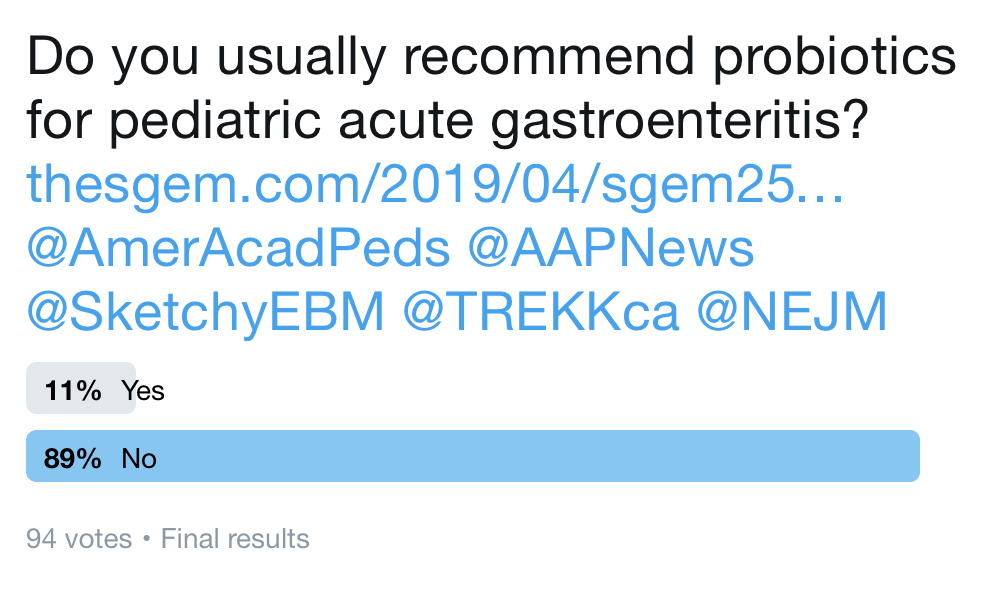
Task: Visit the @SketchyEBM mention
Action: (205, 313)
